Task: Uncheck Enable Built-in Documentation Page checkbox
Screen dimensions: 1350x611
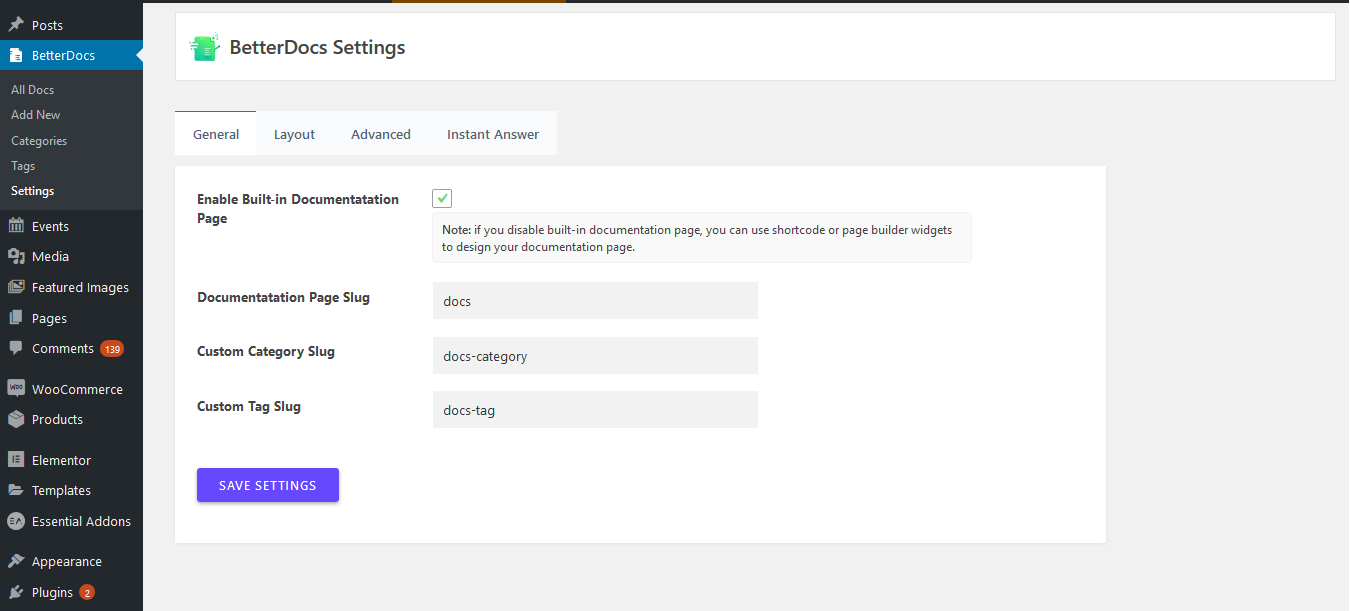Action: [442, 198]
